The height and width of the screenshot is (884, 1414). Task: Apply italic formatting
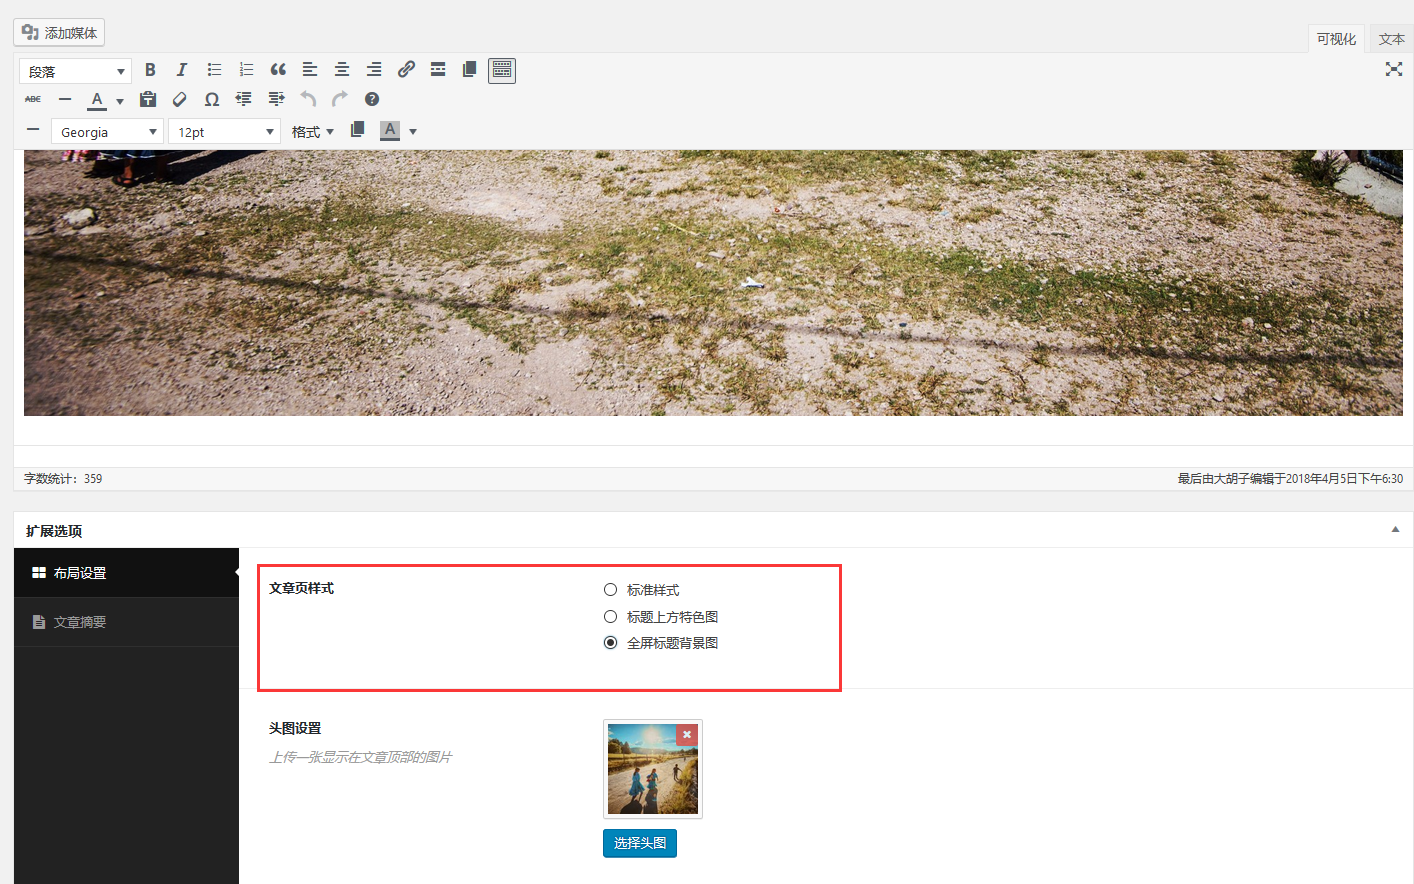click(182, 70)
